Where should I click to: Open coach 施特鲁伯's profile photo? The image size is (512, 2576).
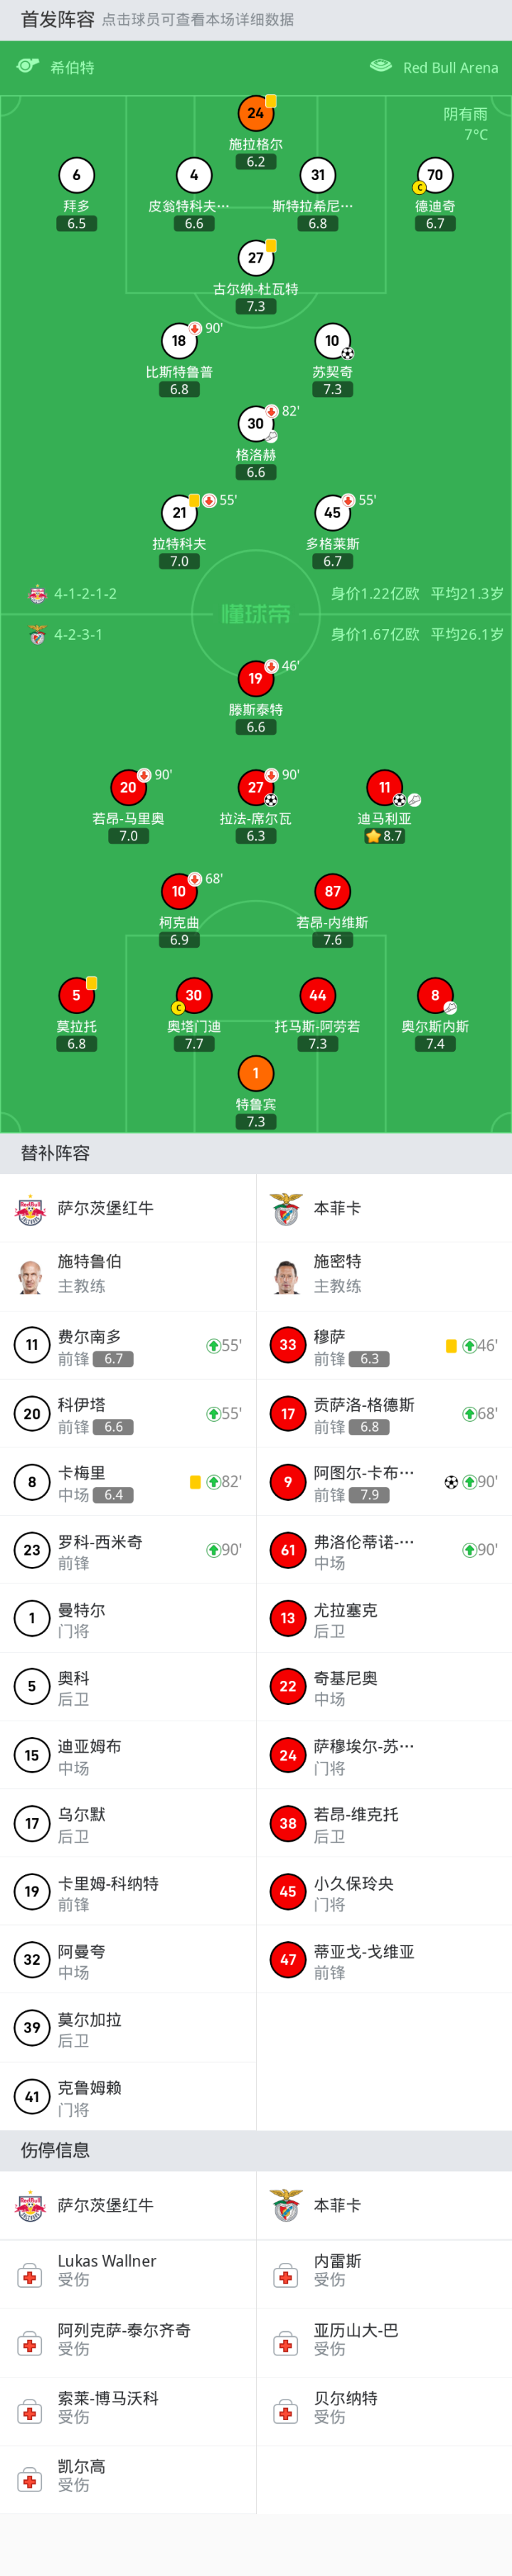[30, 1276]
